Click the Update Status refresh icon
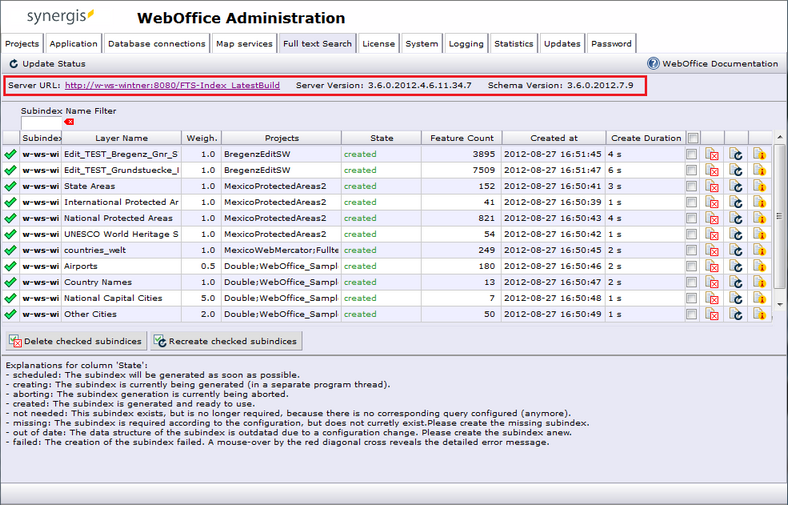The image size is (788, 505). (x=12, y=64)
